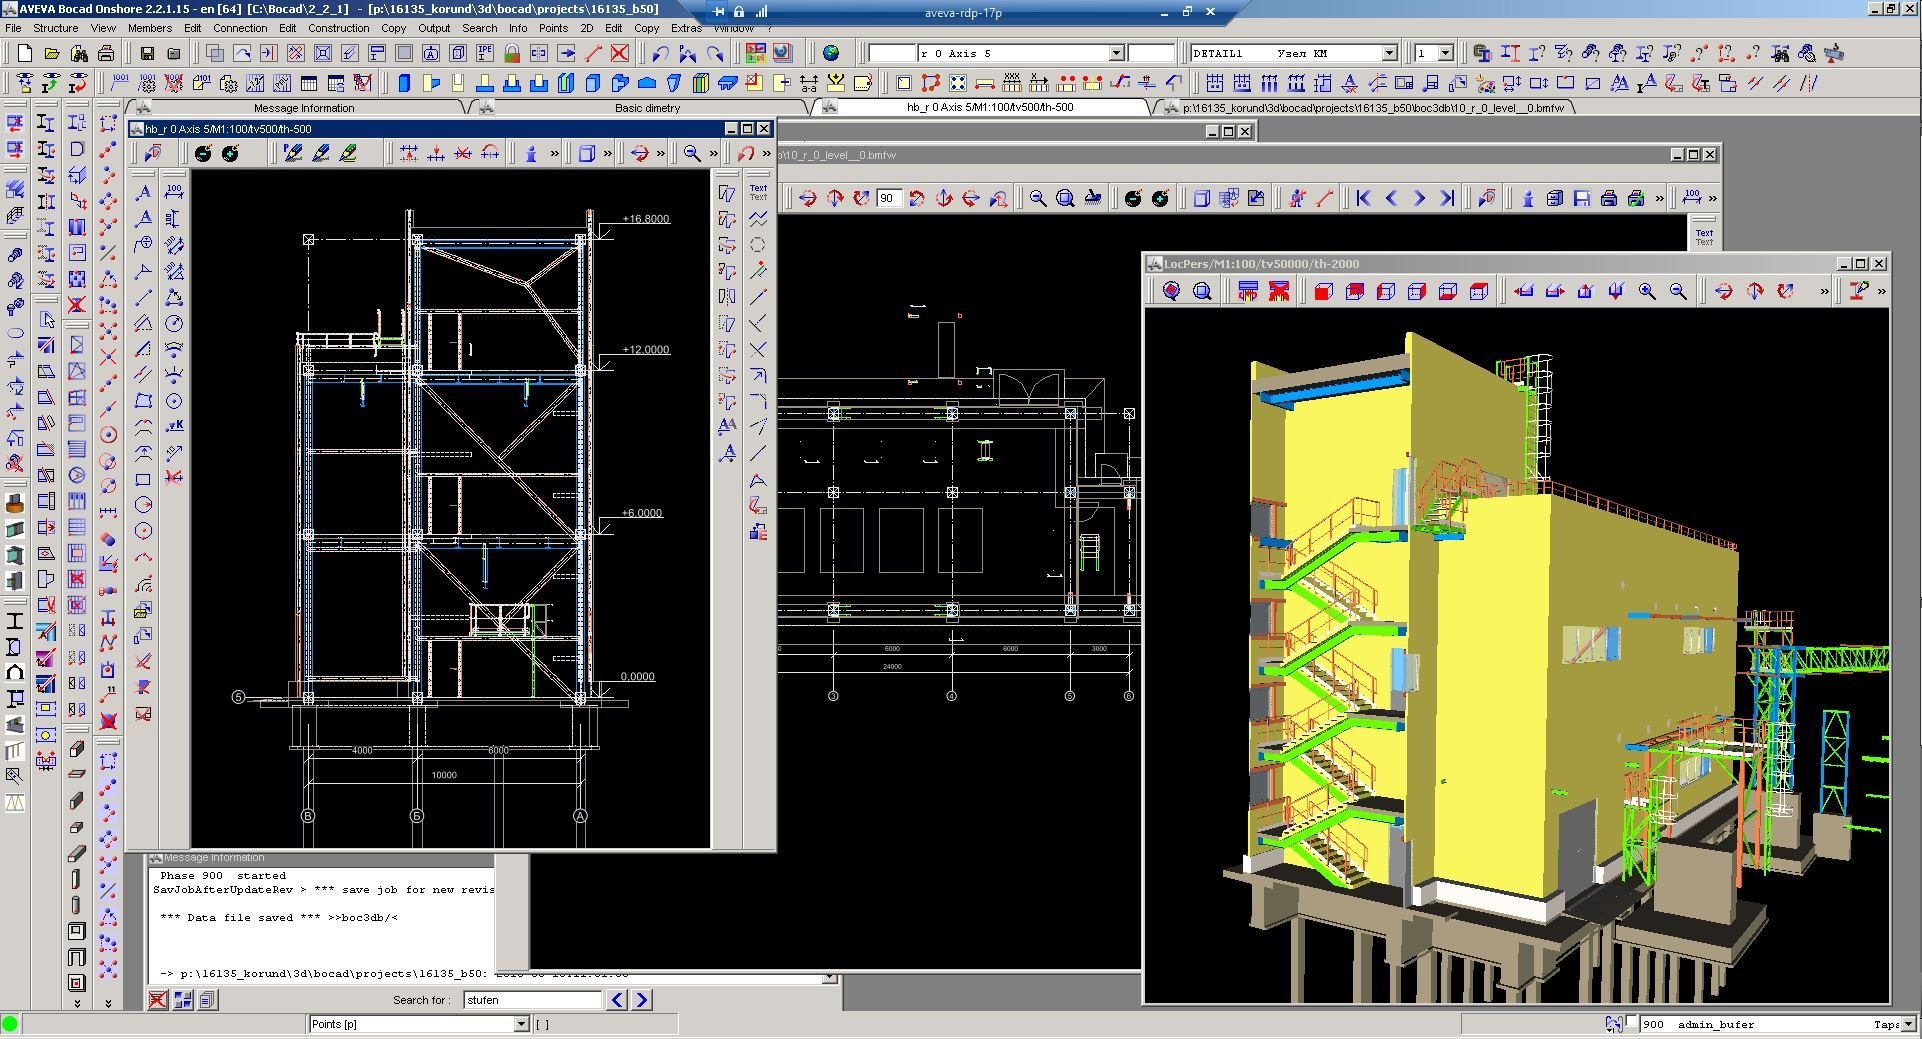Click next search result arrow button
The image size is (1922, 1039).
tap(642, 999)
